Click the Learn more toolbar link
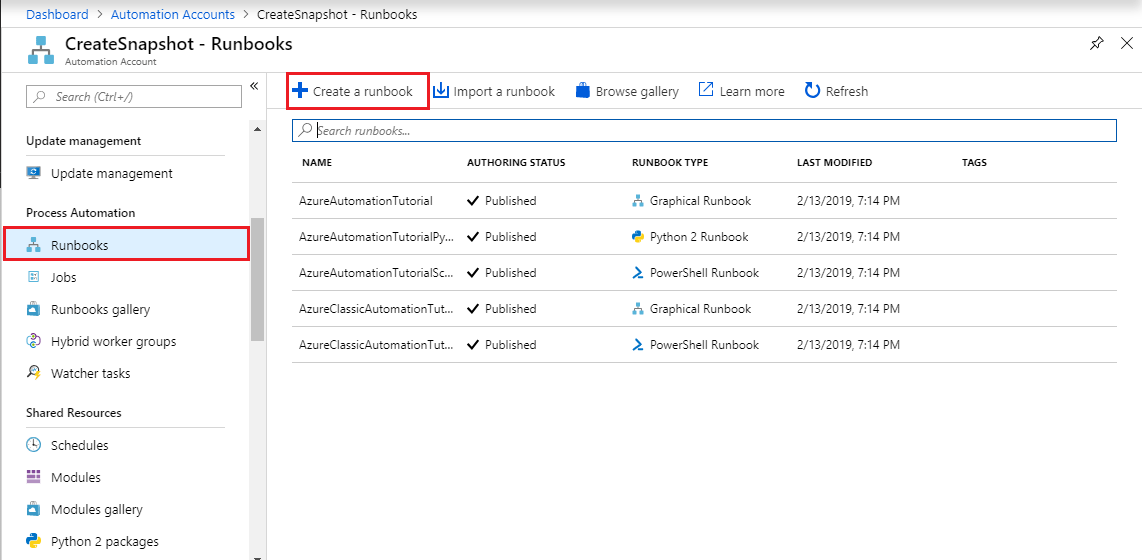1142x560 pixels. click(x=741, y=91)
